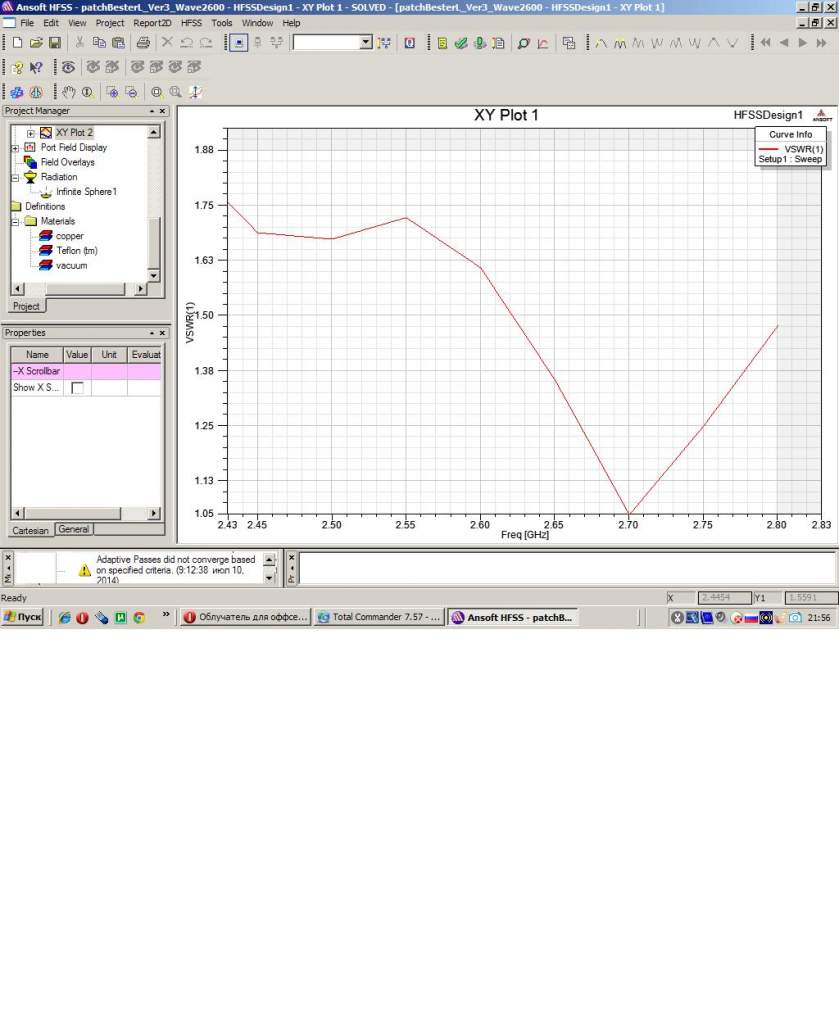
Task: Click the What's This help pointer icon
Action: 36,68
